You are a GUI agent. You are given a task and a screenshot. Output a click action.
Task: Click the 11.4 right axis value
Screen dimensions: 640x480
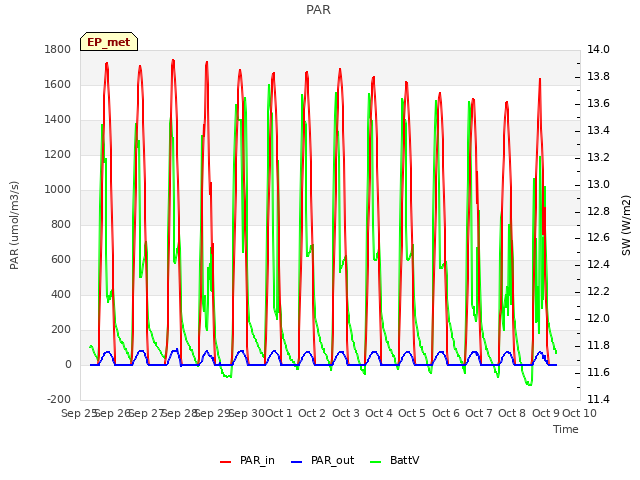coord(598,400)
